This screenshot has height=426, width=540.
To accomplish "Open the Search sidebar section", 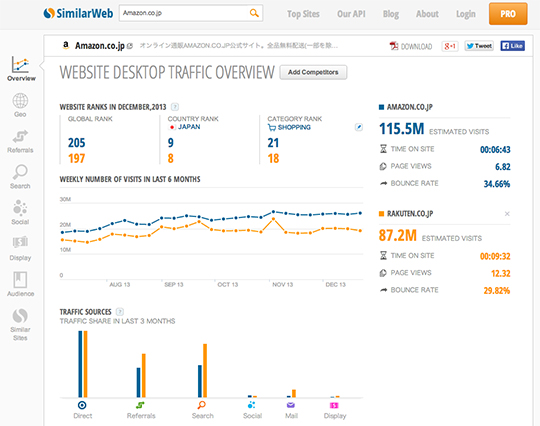I will pyautogui.click(x=20, y=177).
